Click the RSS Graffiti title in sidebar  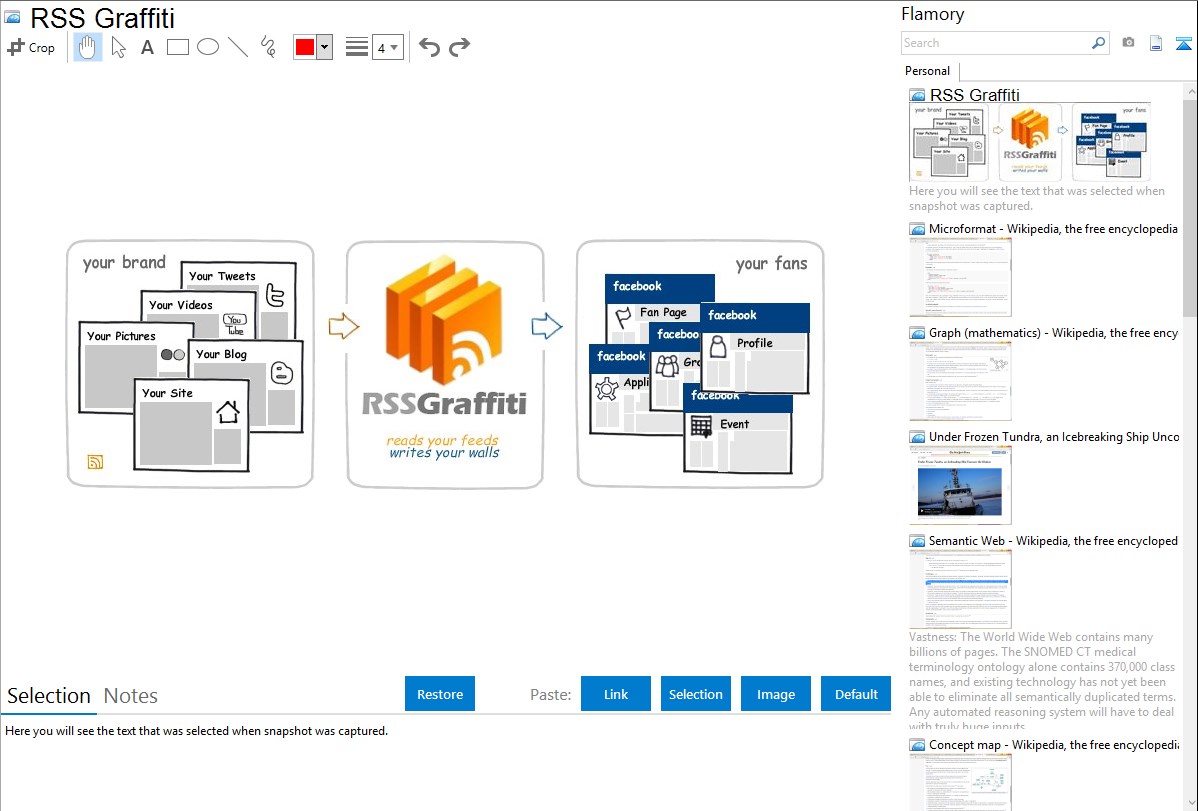point(974,95)
